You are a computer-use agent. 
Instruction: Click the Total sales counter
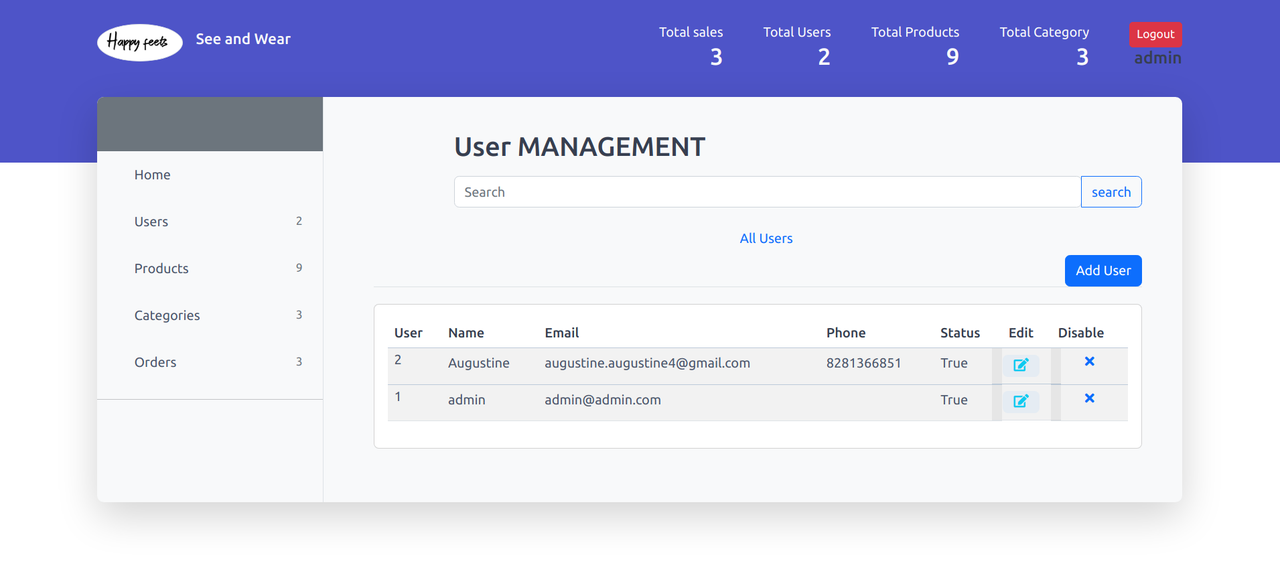pyautogui.click(x=691, y=46)
